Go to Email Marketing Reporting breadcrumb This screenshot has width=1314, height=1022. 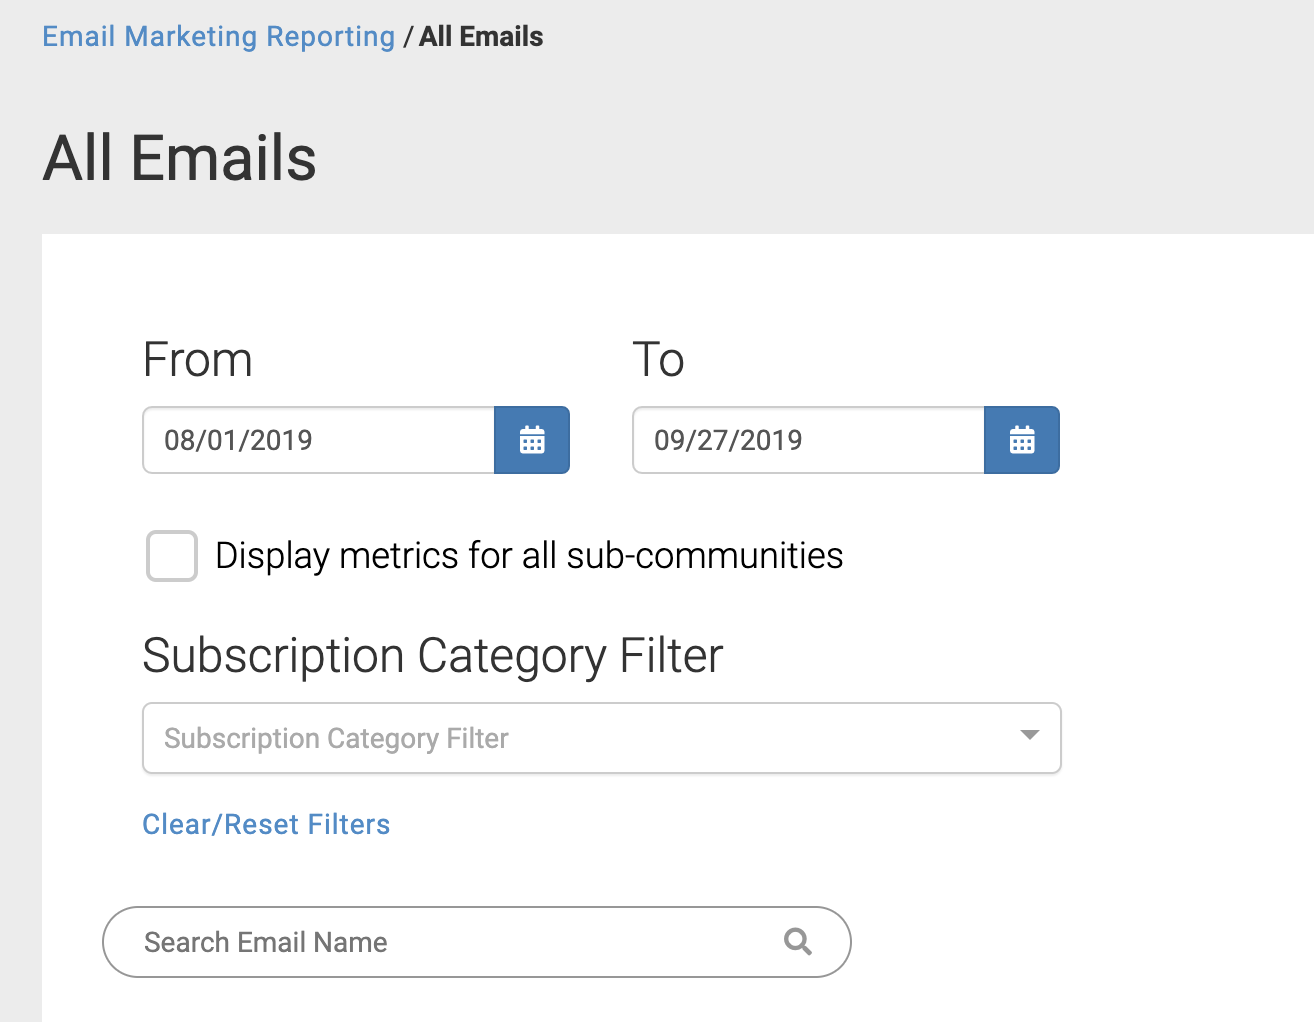tap(218, 37)
